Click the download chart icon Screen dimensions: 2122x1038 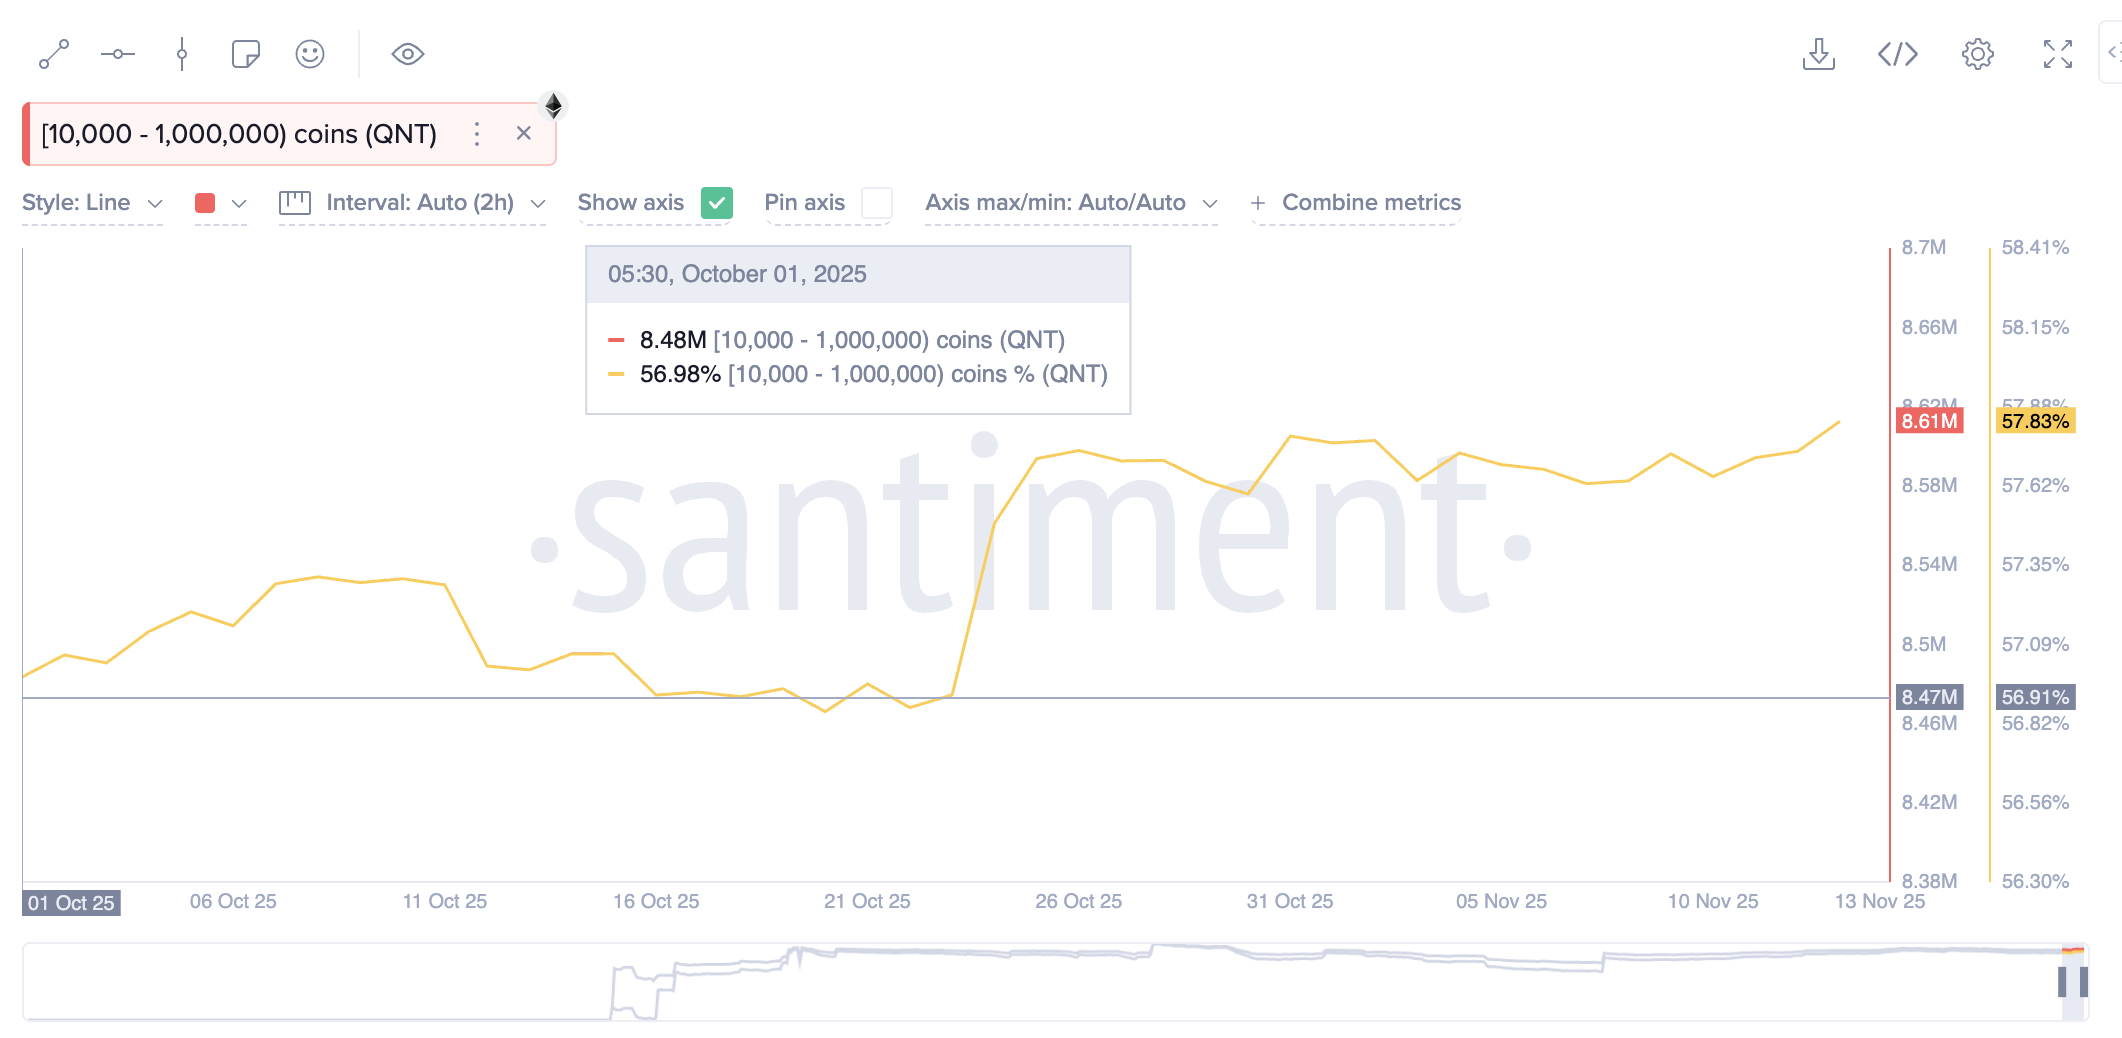pyautogui.click(x=1819, y=55)
